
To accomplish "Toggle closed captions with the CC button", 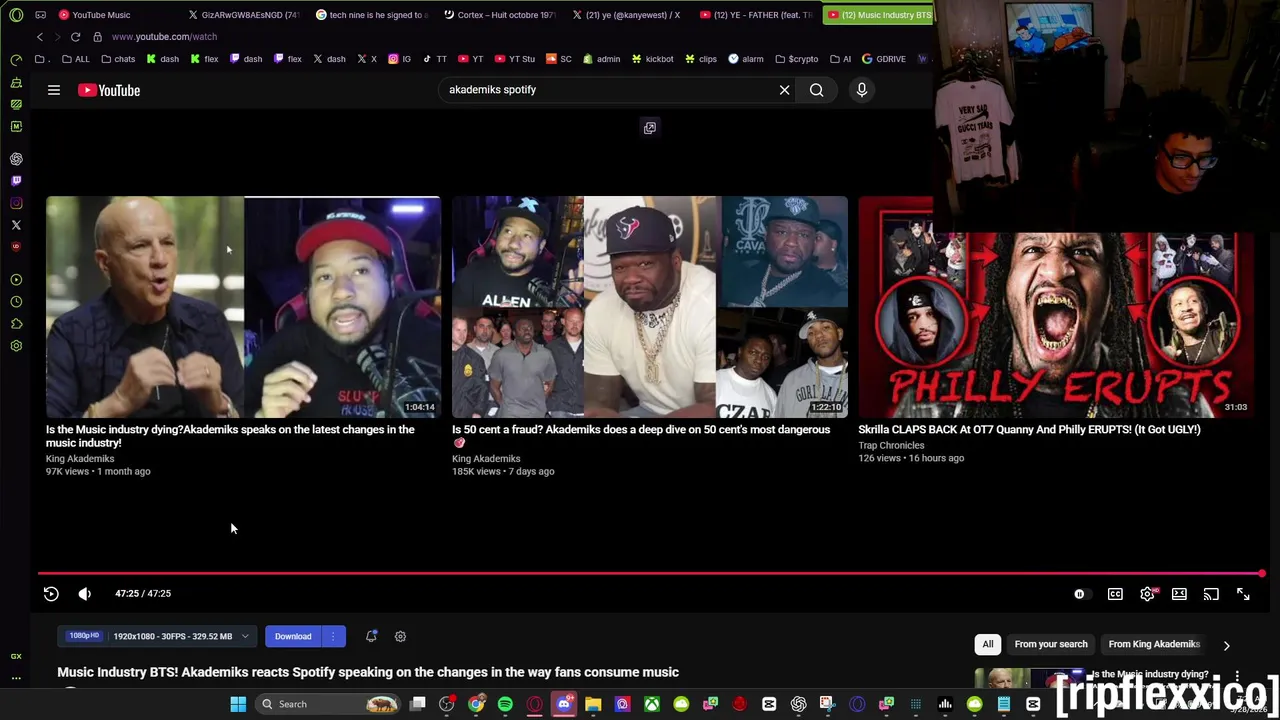I will 1115,594.
